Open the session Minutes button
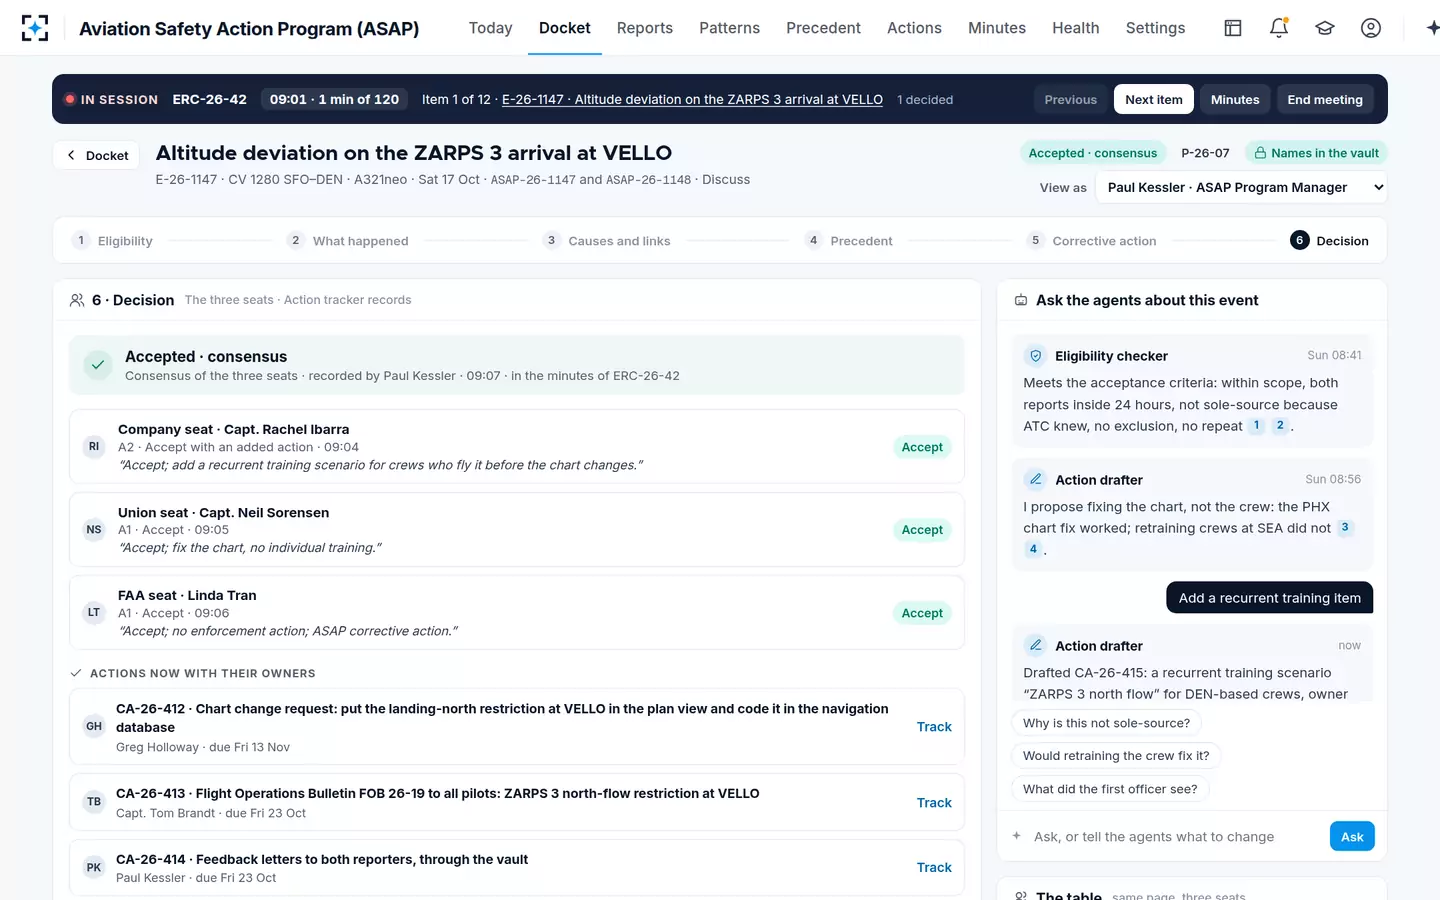 coord(1235,99)
